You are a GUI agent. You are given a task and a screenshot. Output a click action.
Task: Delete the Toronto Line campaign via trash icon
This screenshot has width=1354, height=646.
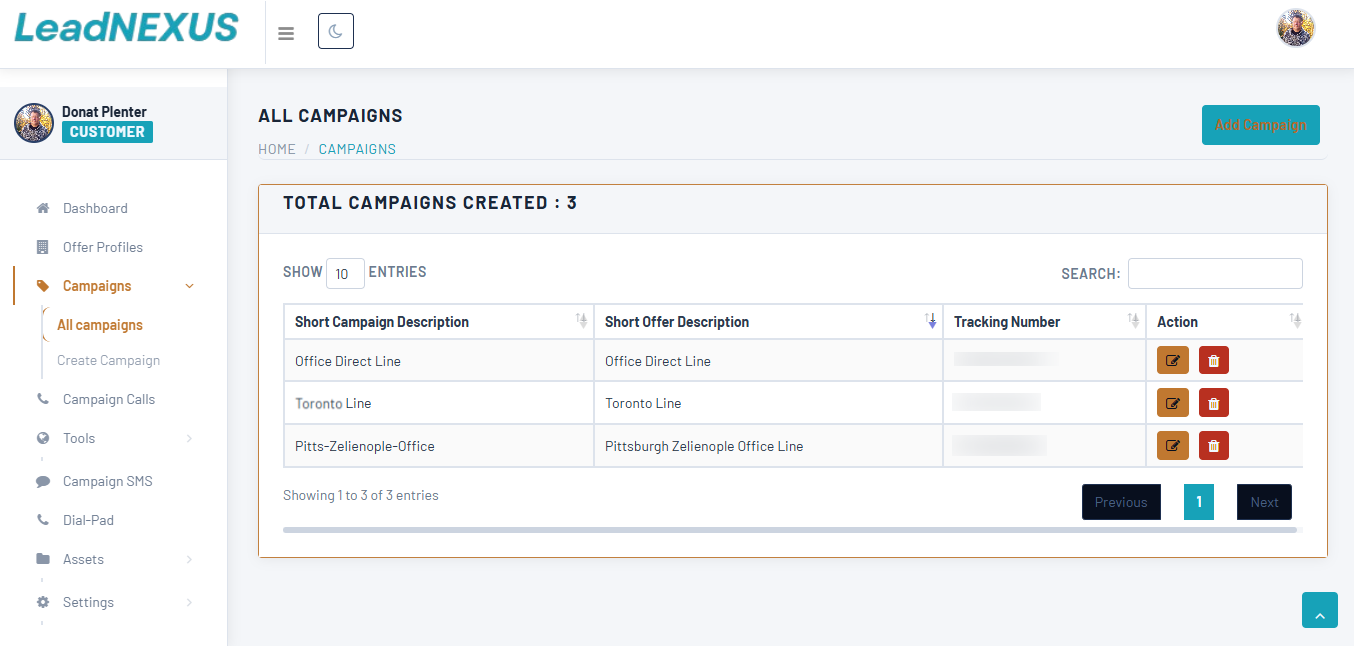1213,403
